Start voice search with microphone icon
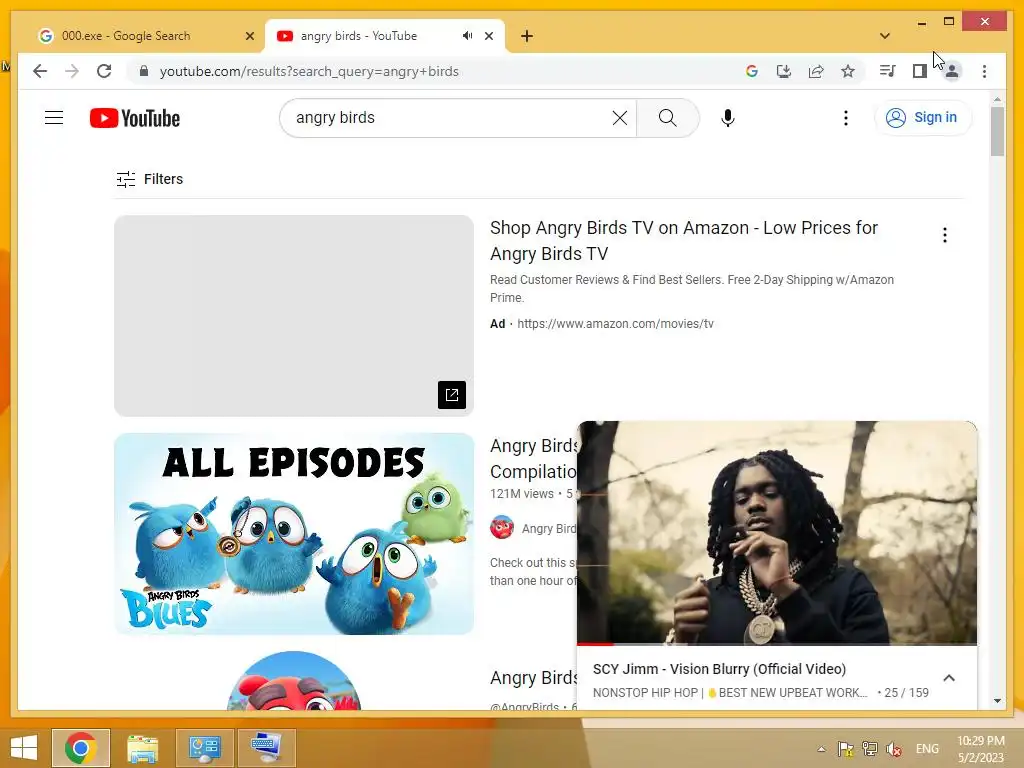1024x768 pixels. pyautogui.click(x=728, y=118)
